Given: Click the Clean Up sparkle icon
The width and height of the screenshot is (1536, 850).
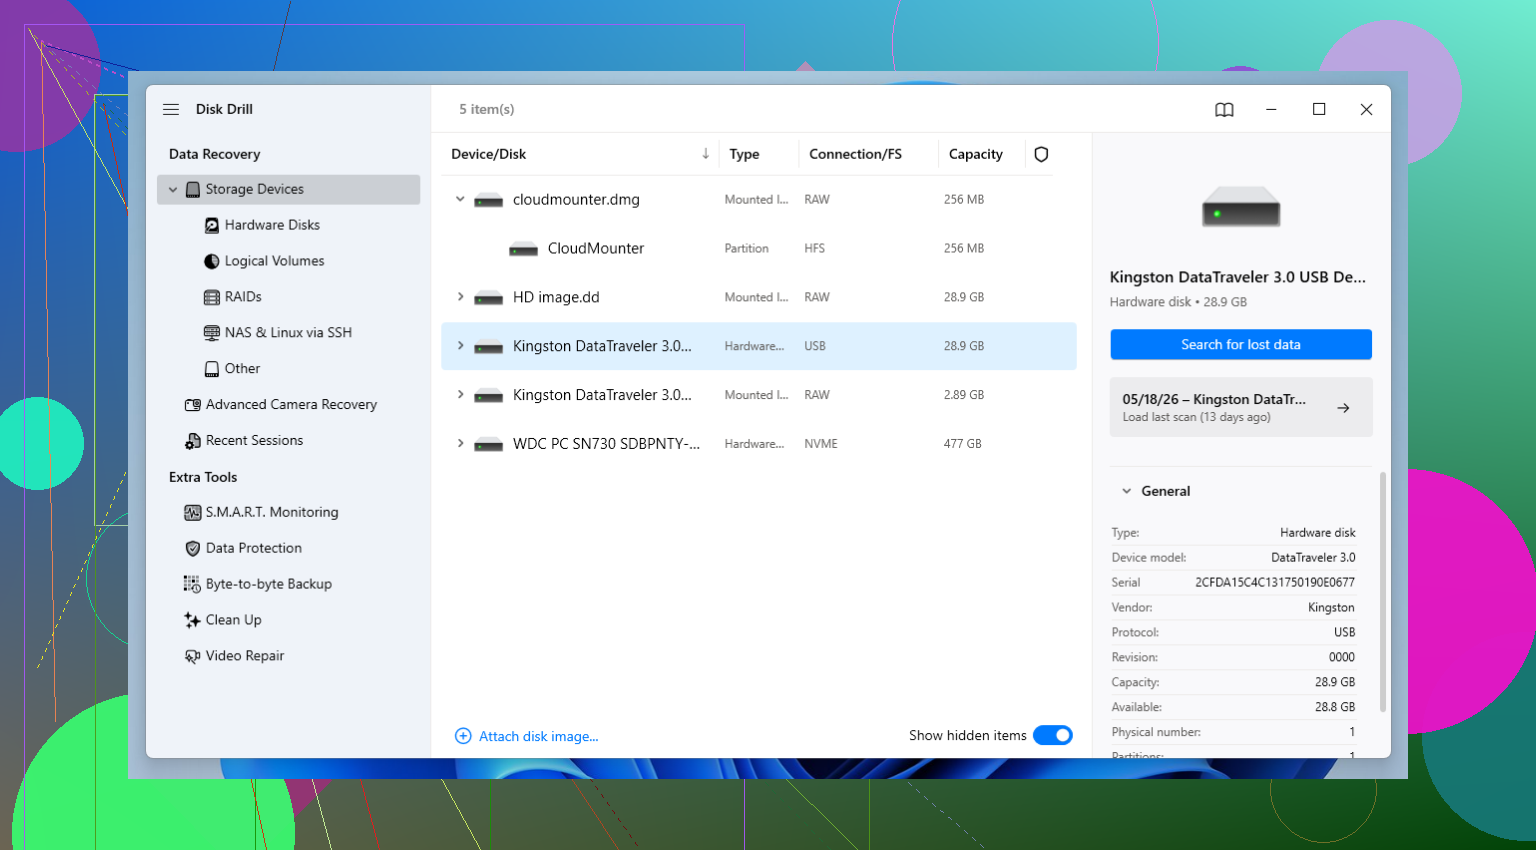Looking at the screenshot, I should 193,620.
